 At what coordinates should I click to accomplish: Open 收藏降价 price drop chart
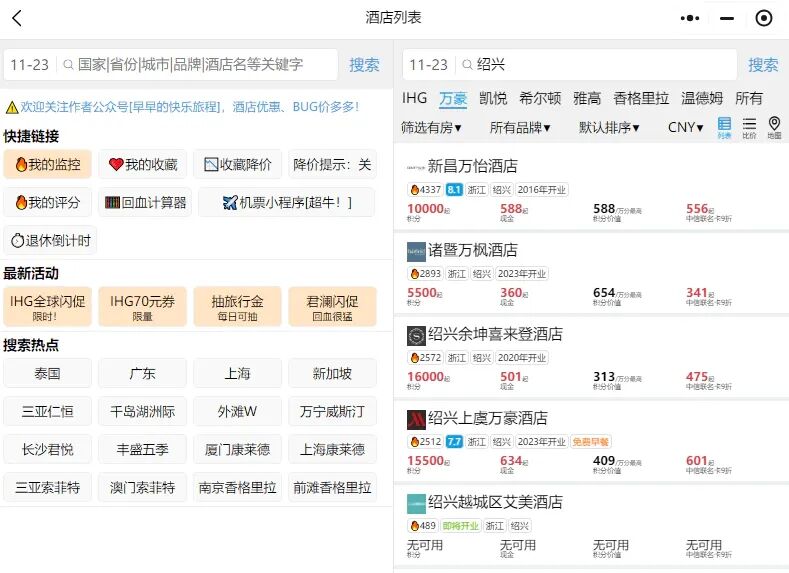click(x=238, y=164)
